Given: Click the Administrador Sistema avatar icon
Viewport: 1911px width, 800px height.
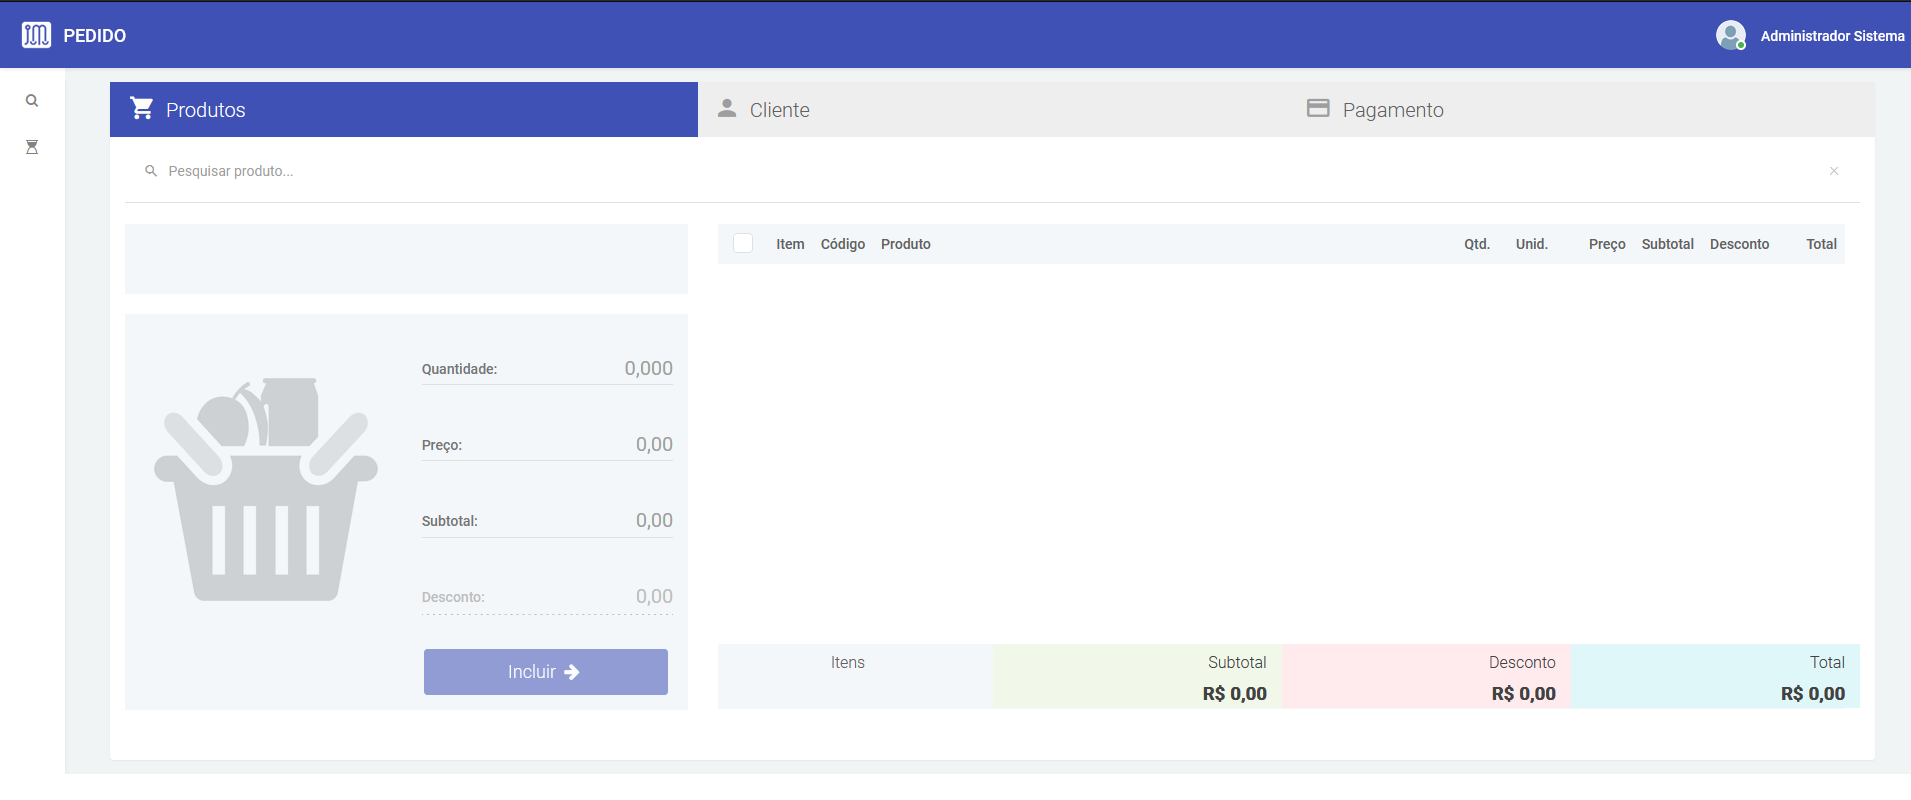Looking at the screenshot, I should coord(1730,35).
